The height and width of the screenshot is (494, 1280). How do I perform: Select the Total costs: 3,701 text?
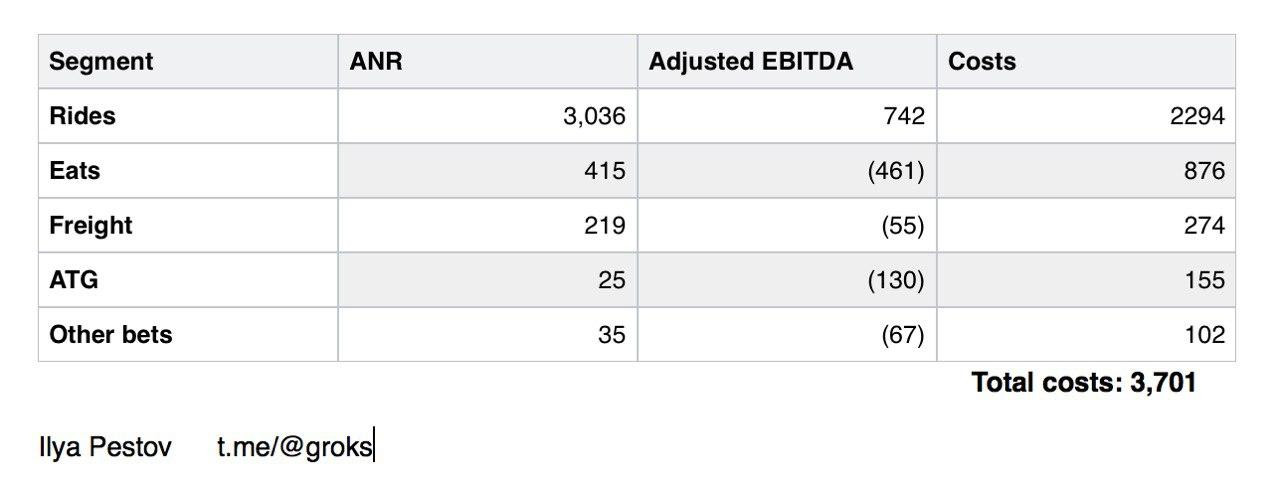tap(1083, 382)
